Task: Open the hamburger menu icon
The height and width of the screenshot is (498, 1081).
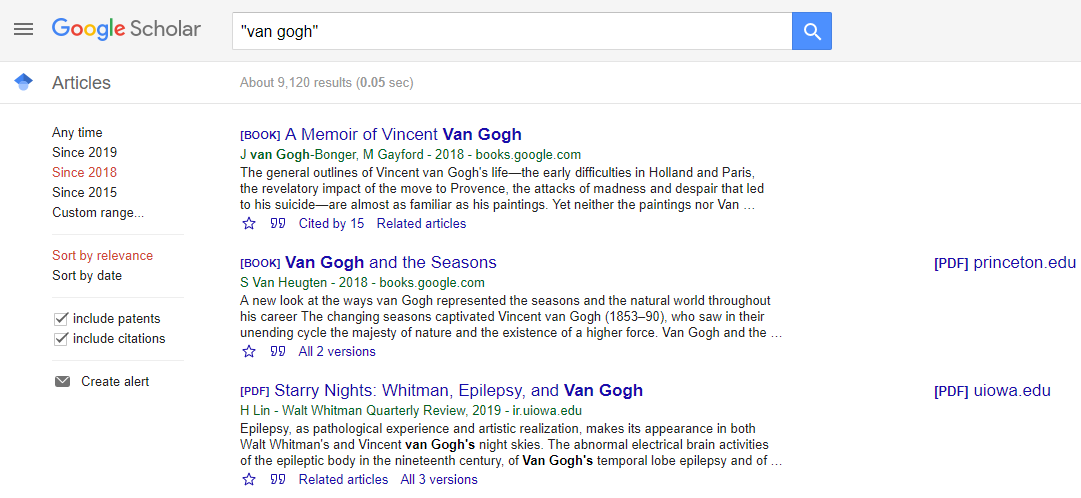Action: pos(23,29)
